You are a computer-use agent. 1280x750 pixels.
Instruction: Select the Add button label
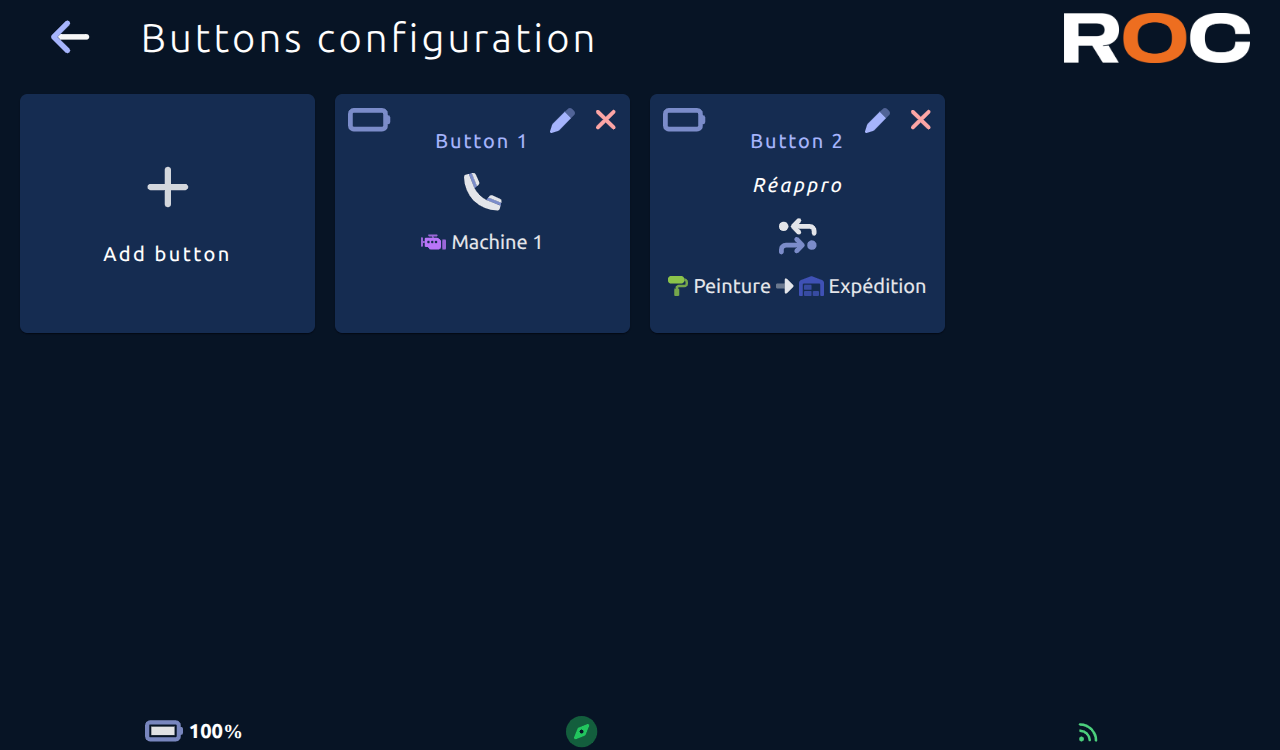pos(167,254)
